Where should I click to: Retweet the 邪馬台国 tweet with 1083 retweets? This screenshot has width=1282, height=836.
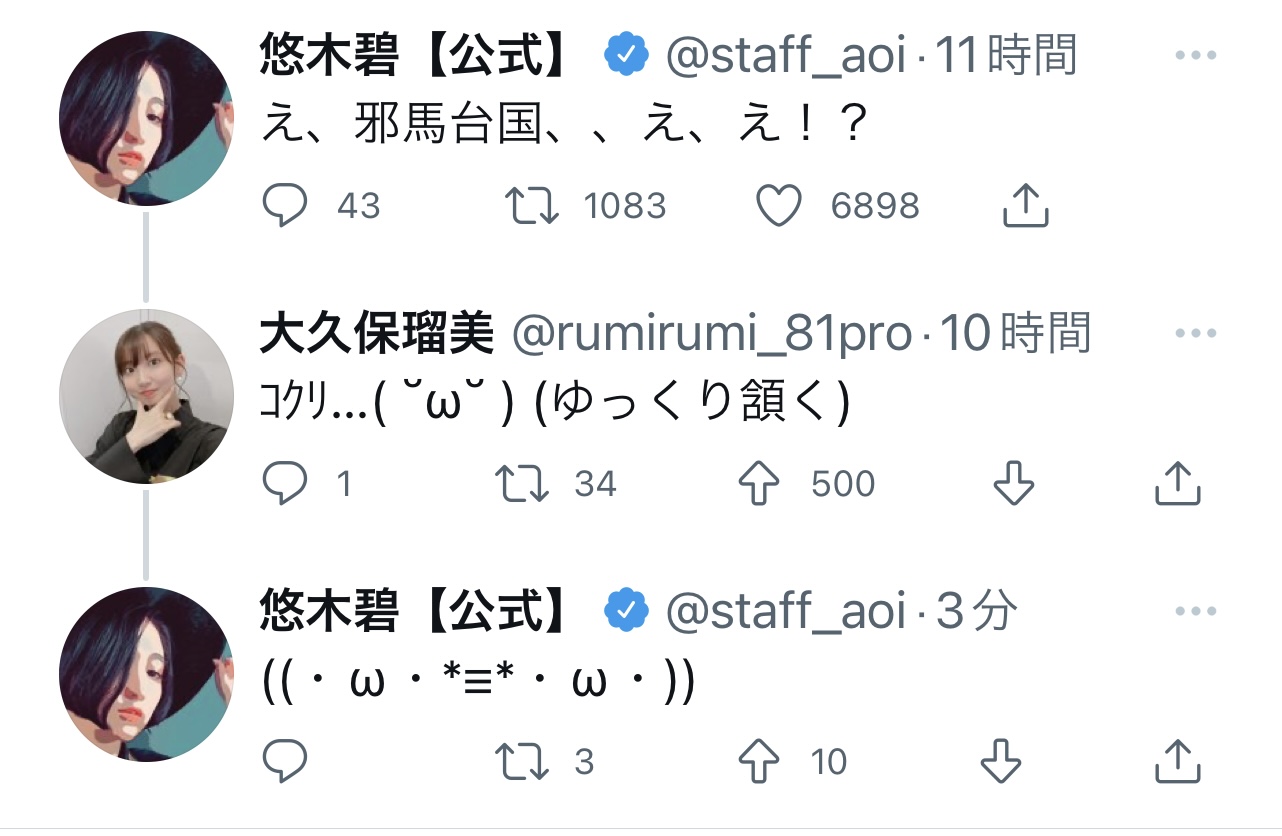tap(531, 206)
